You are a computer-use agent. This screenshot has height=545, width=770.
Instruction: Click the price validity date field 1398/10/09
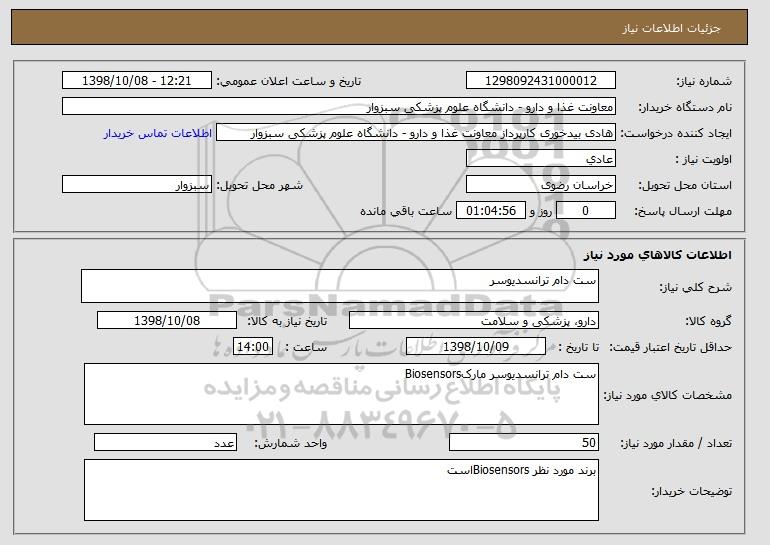pyautogui.click(x=476, y=347)
